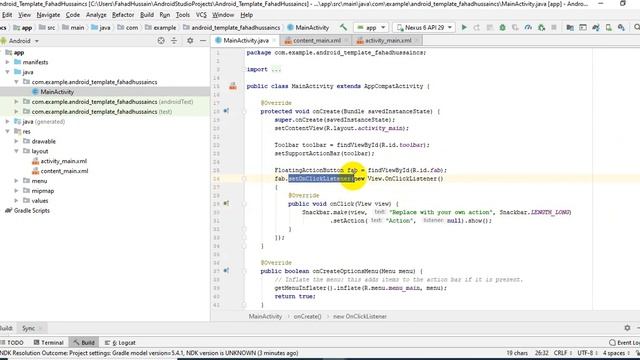Click the Sync Project with Gradle Files icon
Screen dimensions: 640x360
point(596,27)
